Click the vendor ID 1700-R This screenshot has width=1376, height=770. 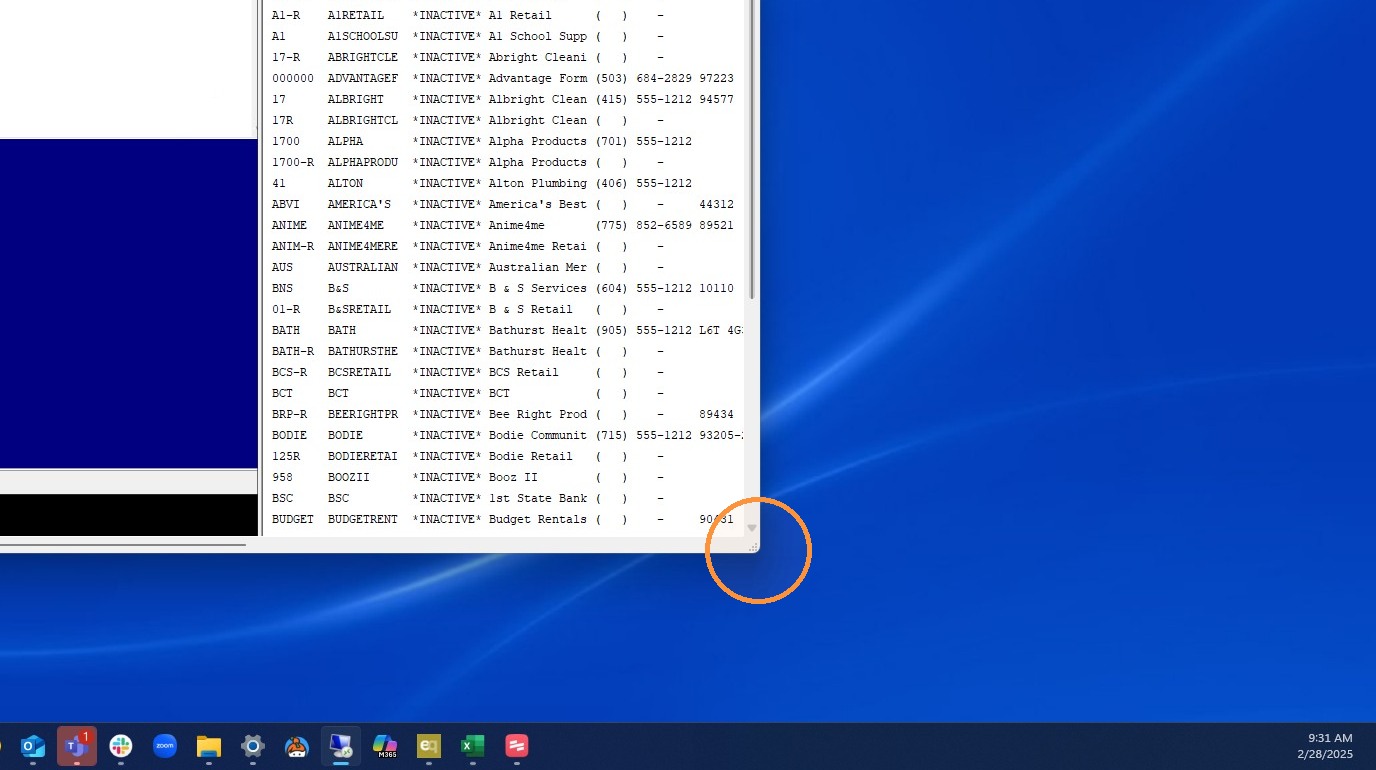coord(293,162)
